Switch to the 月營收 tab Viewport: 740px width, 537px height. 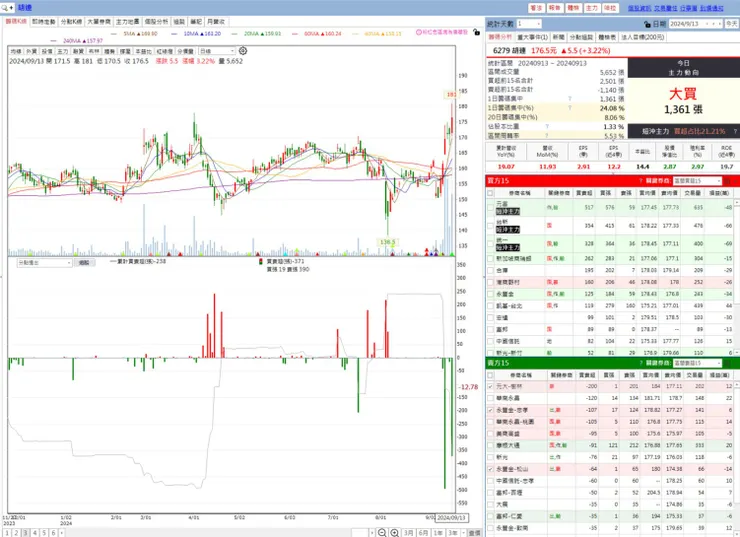point(216,22)
